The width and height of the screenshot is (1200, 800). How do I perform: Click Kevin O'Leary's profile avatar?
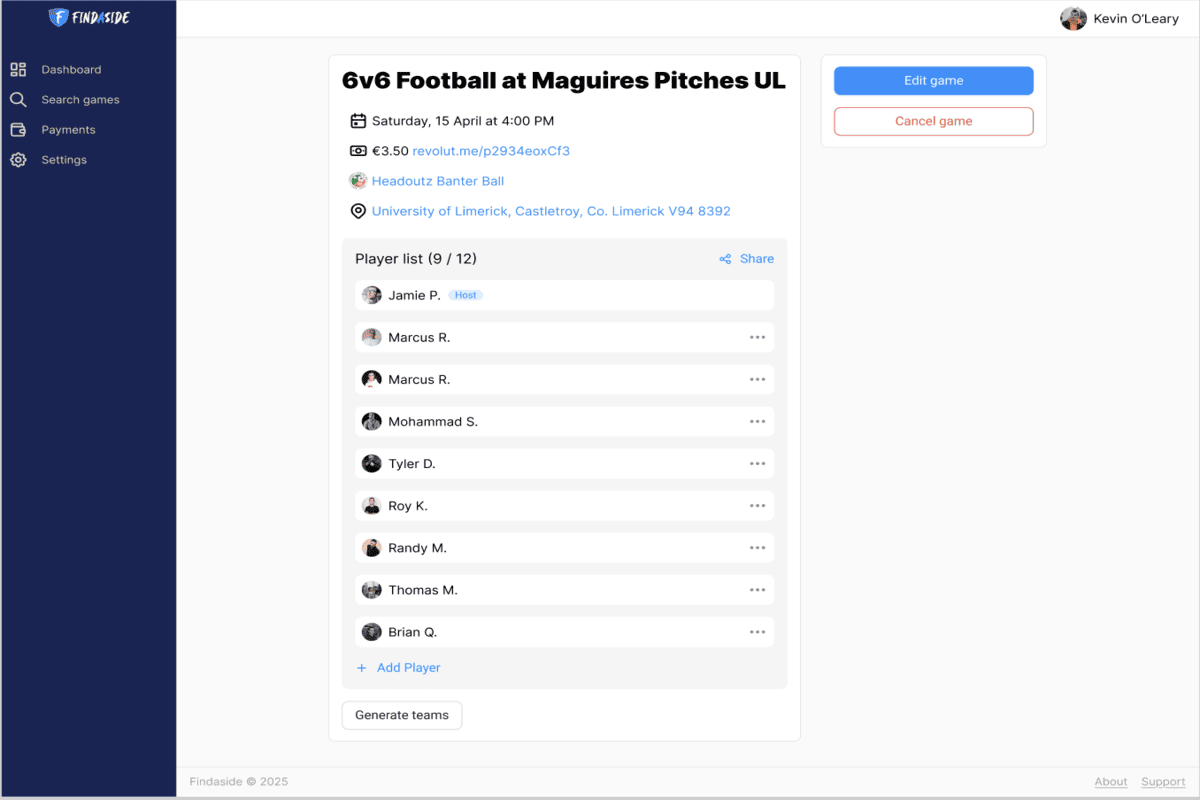pos(1073,19)
